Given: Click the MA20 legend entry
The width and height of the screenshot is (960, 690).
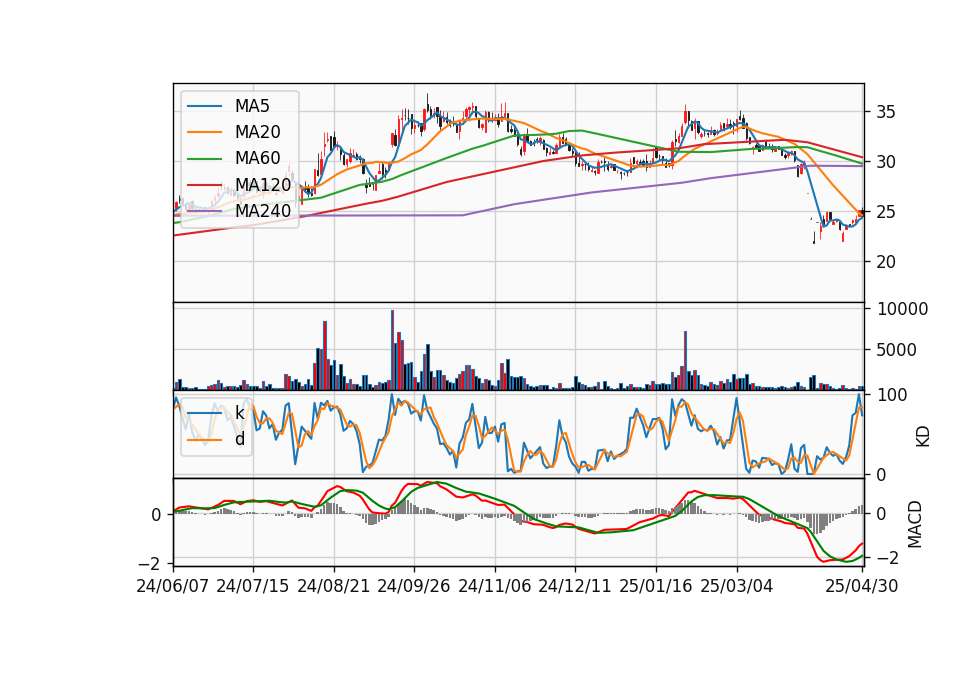Looking at the screenshot, I should click(233, 132).
